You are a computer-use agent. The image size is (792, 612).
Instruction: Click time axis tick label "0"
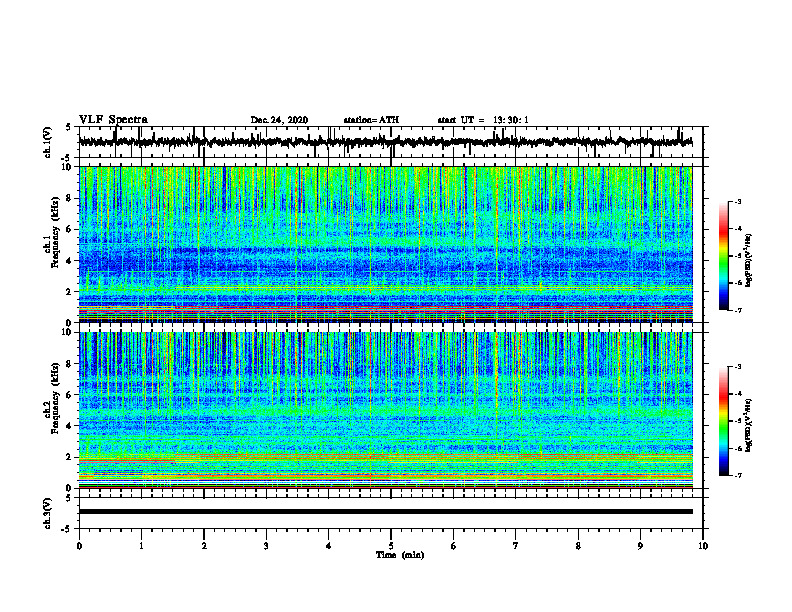(79, 546)
